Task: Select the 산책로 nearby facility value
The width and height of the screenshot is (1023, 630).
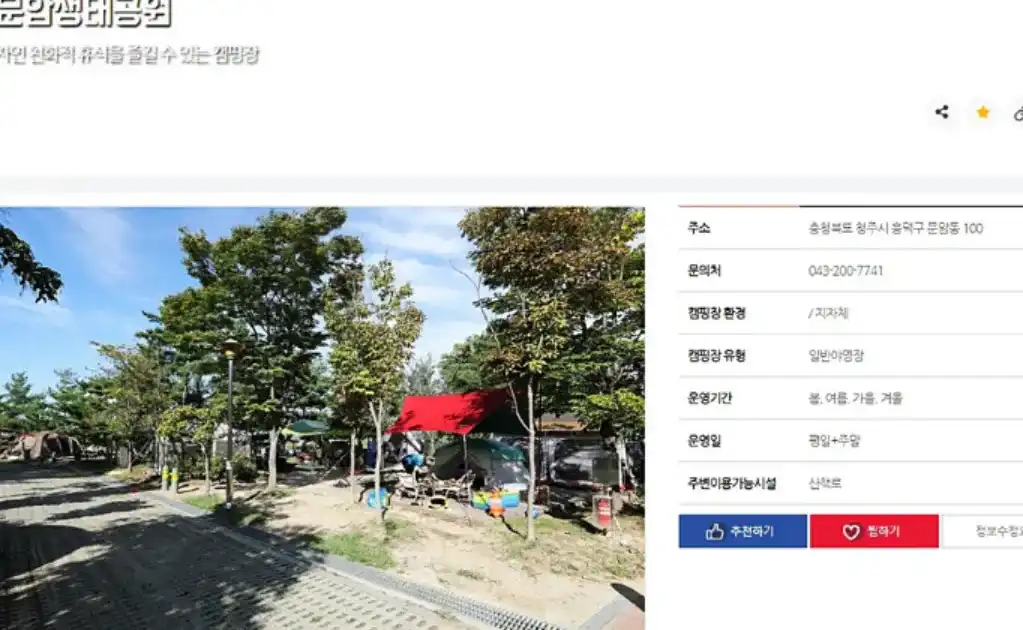Action: pyautogui.click(x=825, y=483)
